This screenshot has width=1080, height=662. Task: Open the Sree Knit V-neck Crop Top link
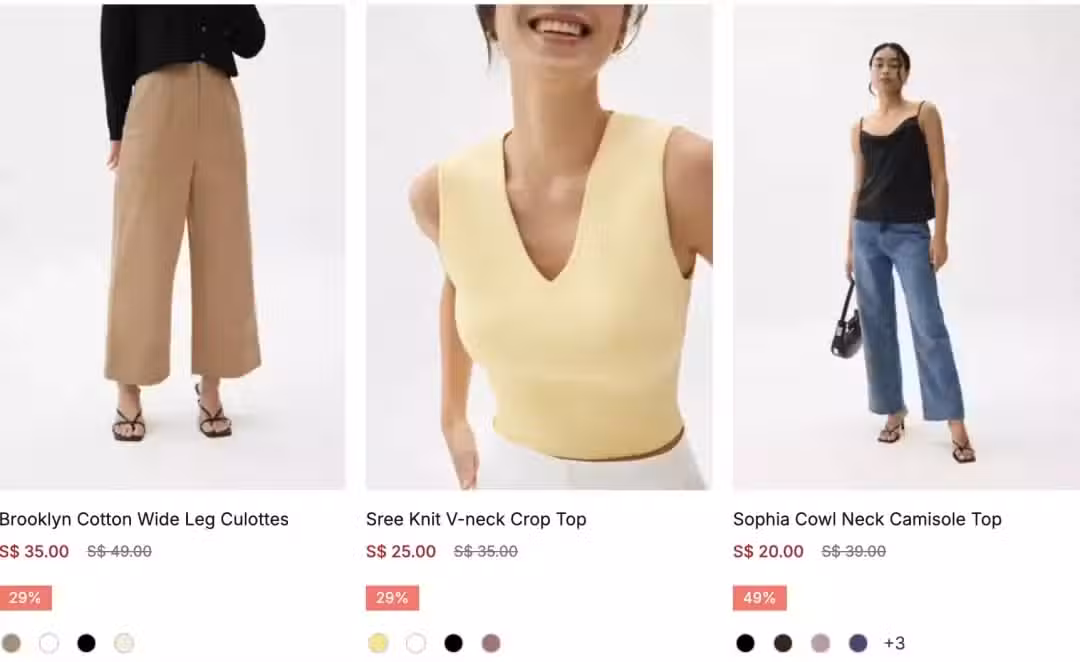pos(476,519)
